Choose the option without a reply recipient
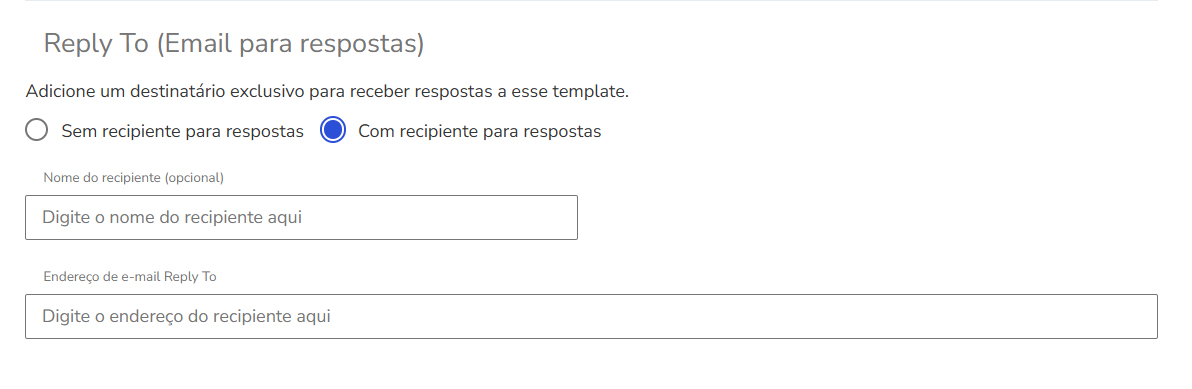 pyautogui.click(x=36, y=131)
